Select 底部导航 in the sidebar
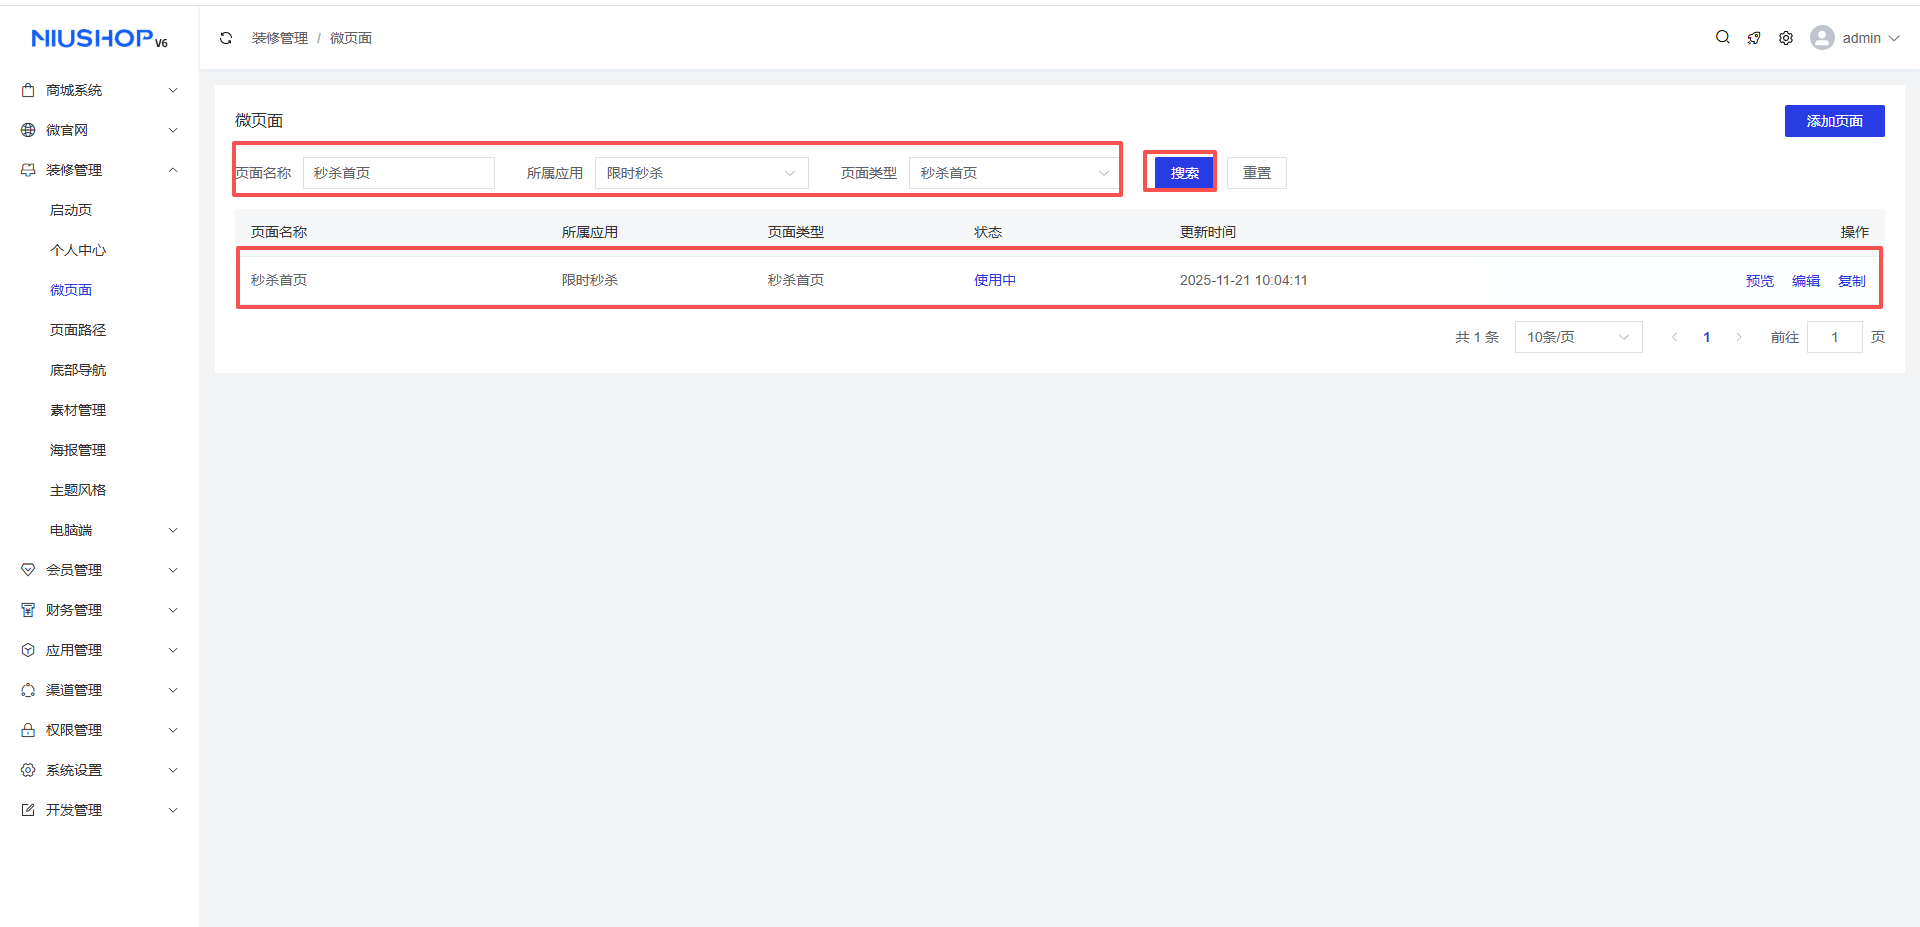The width and height of the screenshot is (1920, 927). click(78, 370)
